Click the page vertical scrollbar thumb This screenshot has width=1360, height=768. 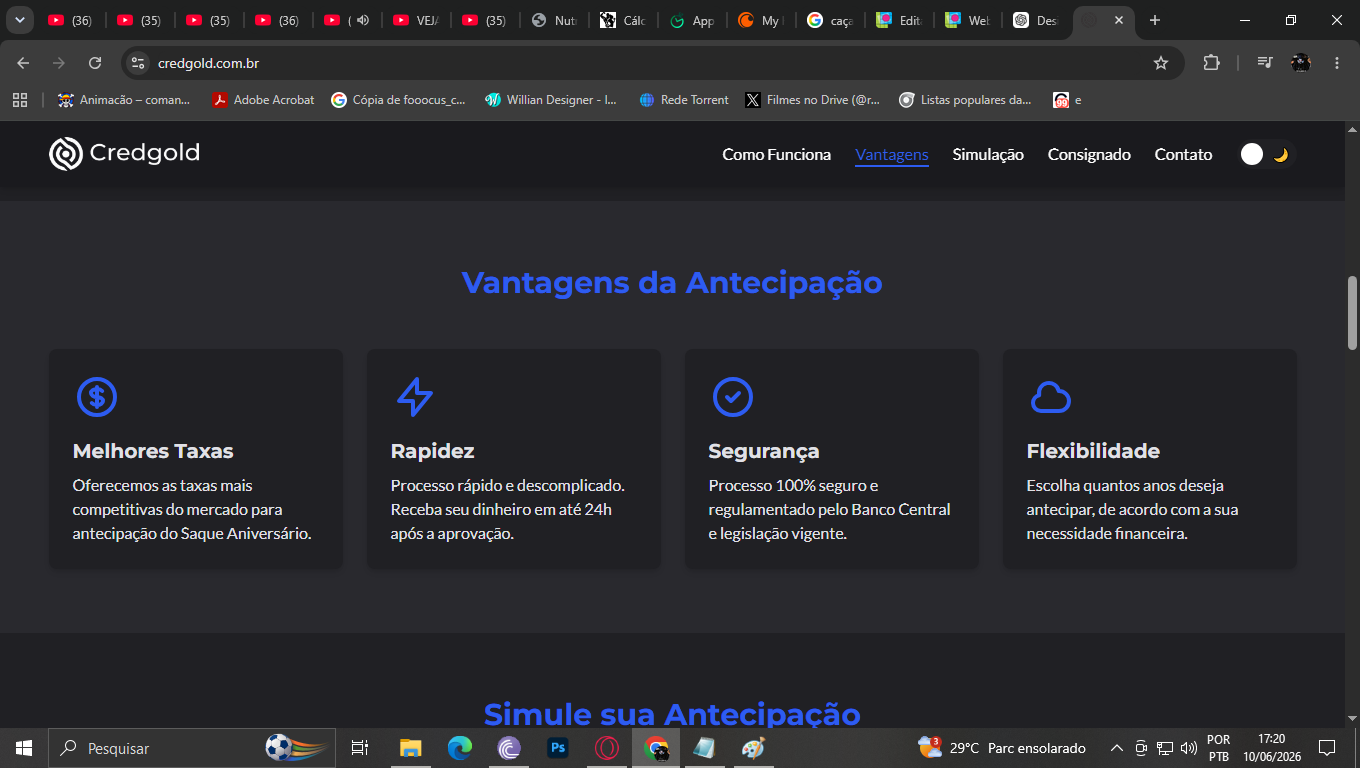1352,312
